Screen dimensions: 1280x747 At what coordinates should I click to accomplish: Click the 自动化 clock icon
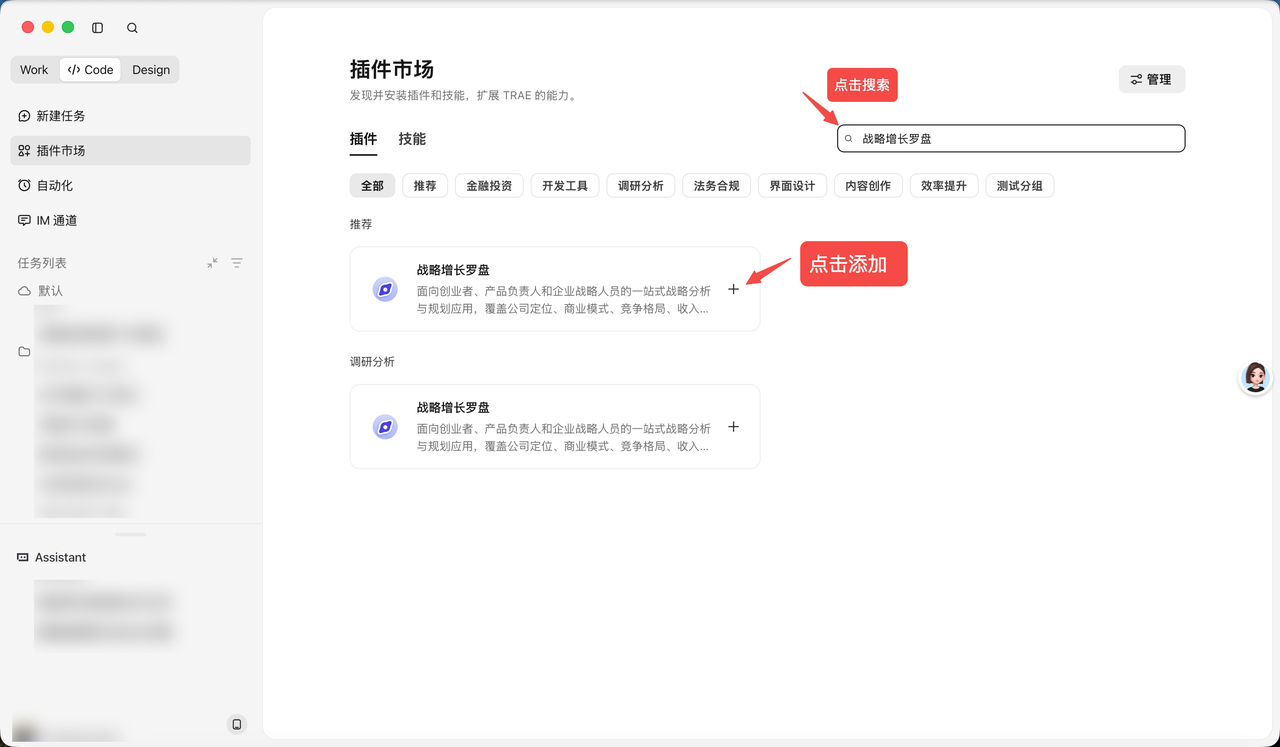pyautogui.click(x=25, y=186)
